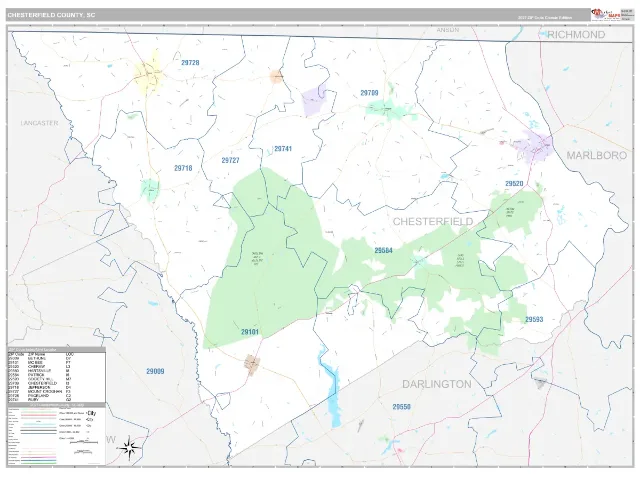Select the ZIP code 29101 label
The height and width of the screenshot is (480, 640).
tap(249, 332)
